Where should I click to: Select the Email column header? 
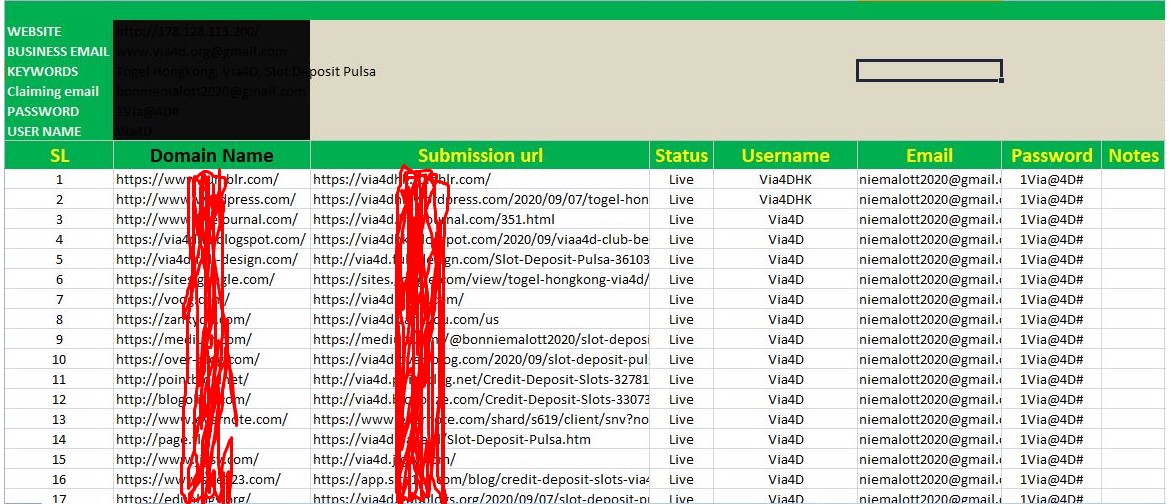coord(929,155)
